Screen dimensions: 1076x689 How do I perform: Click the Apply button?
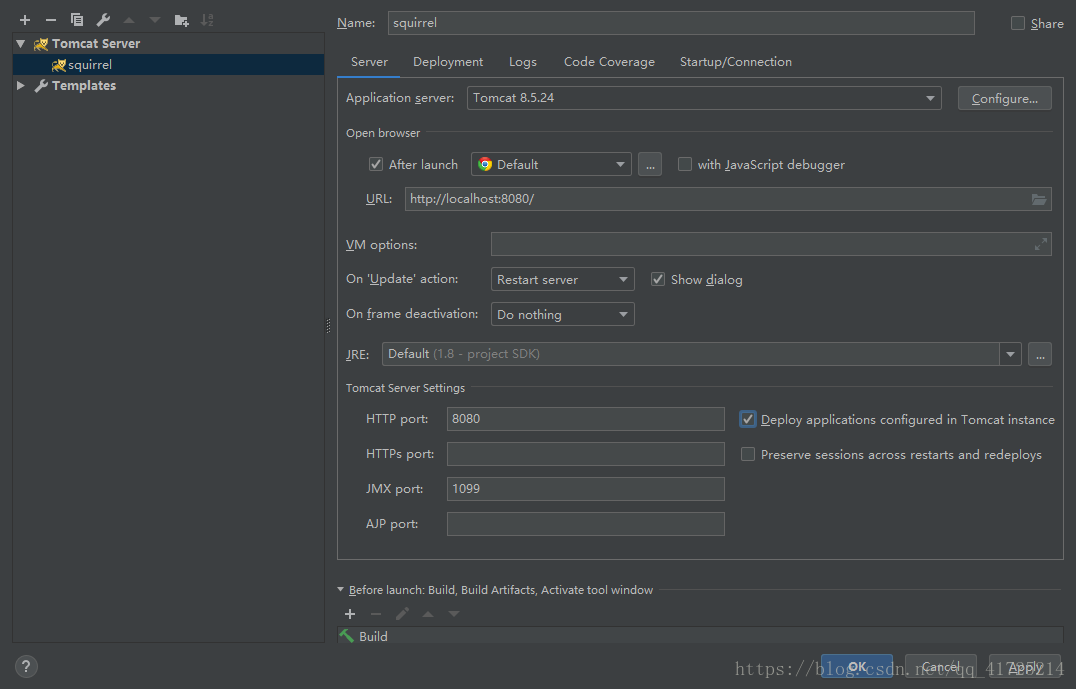1025,666
